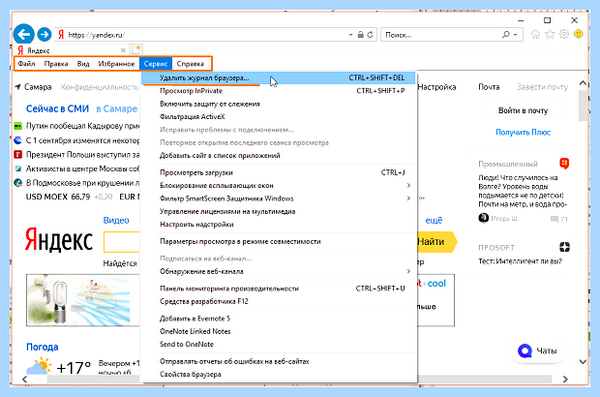
Task: Select Средства разработчика F12
Action: (278, 301)
